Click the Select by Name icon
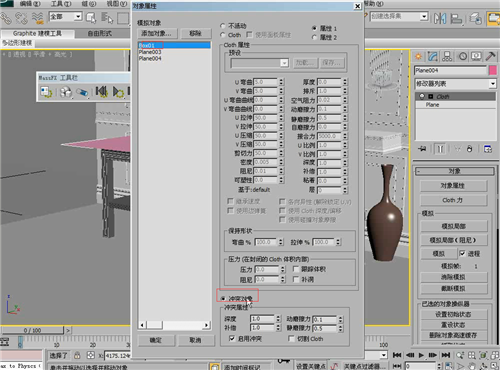Image resolution: width=500 pixels, height=370 pixels. pyautogui.click(x=107, y=18)
